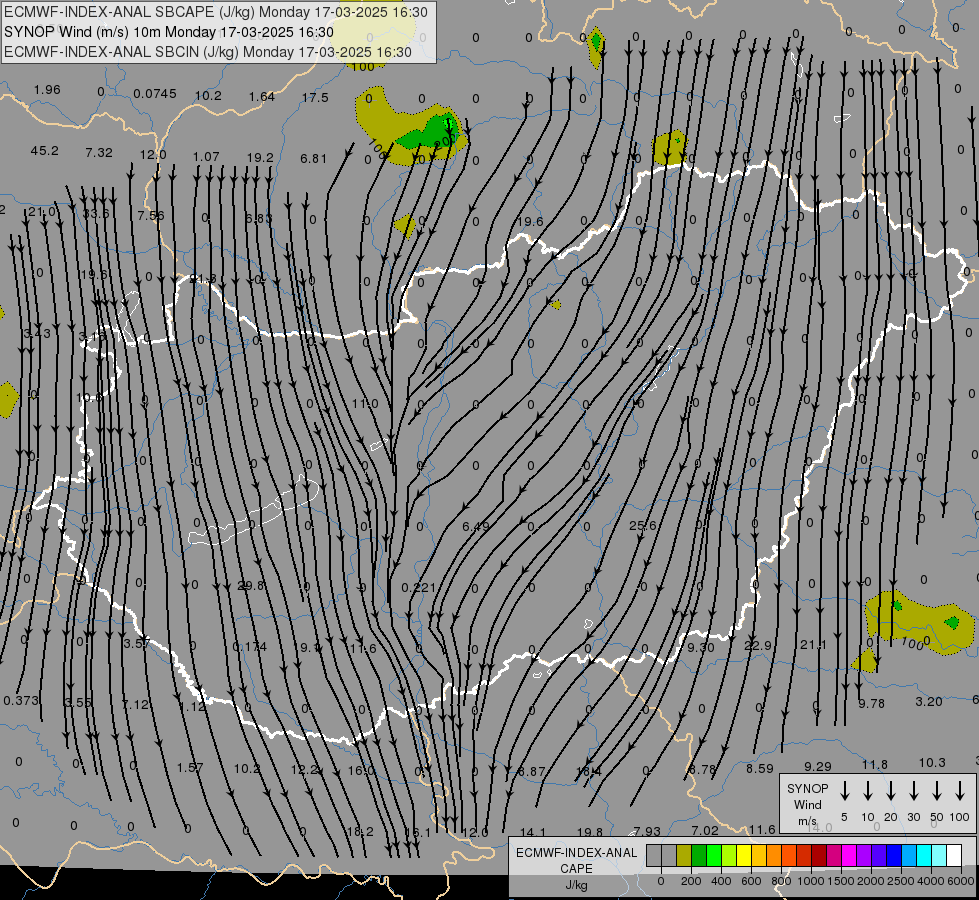Click the CAPE patch labeled 100 in southeast
Screen dimensions: 979x900
[x=919, y=622]
